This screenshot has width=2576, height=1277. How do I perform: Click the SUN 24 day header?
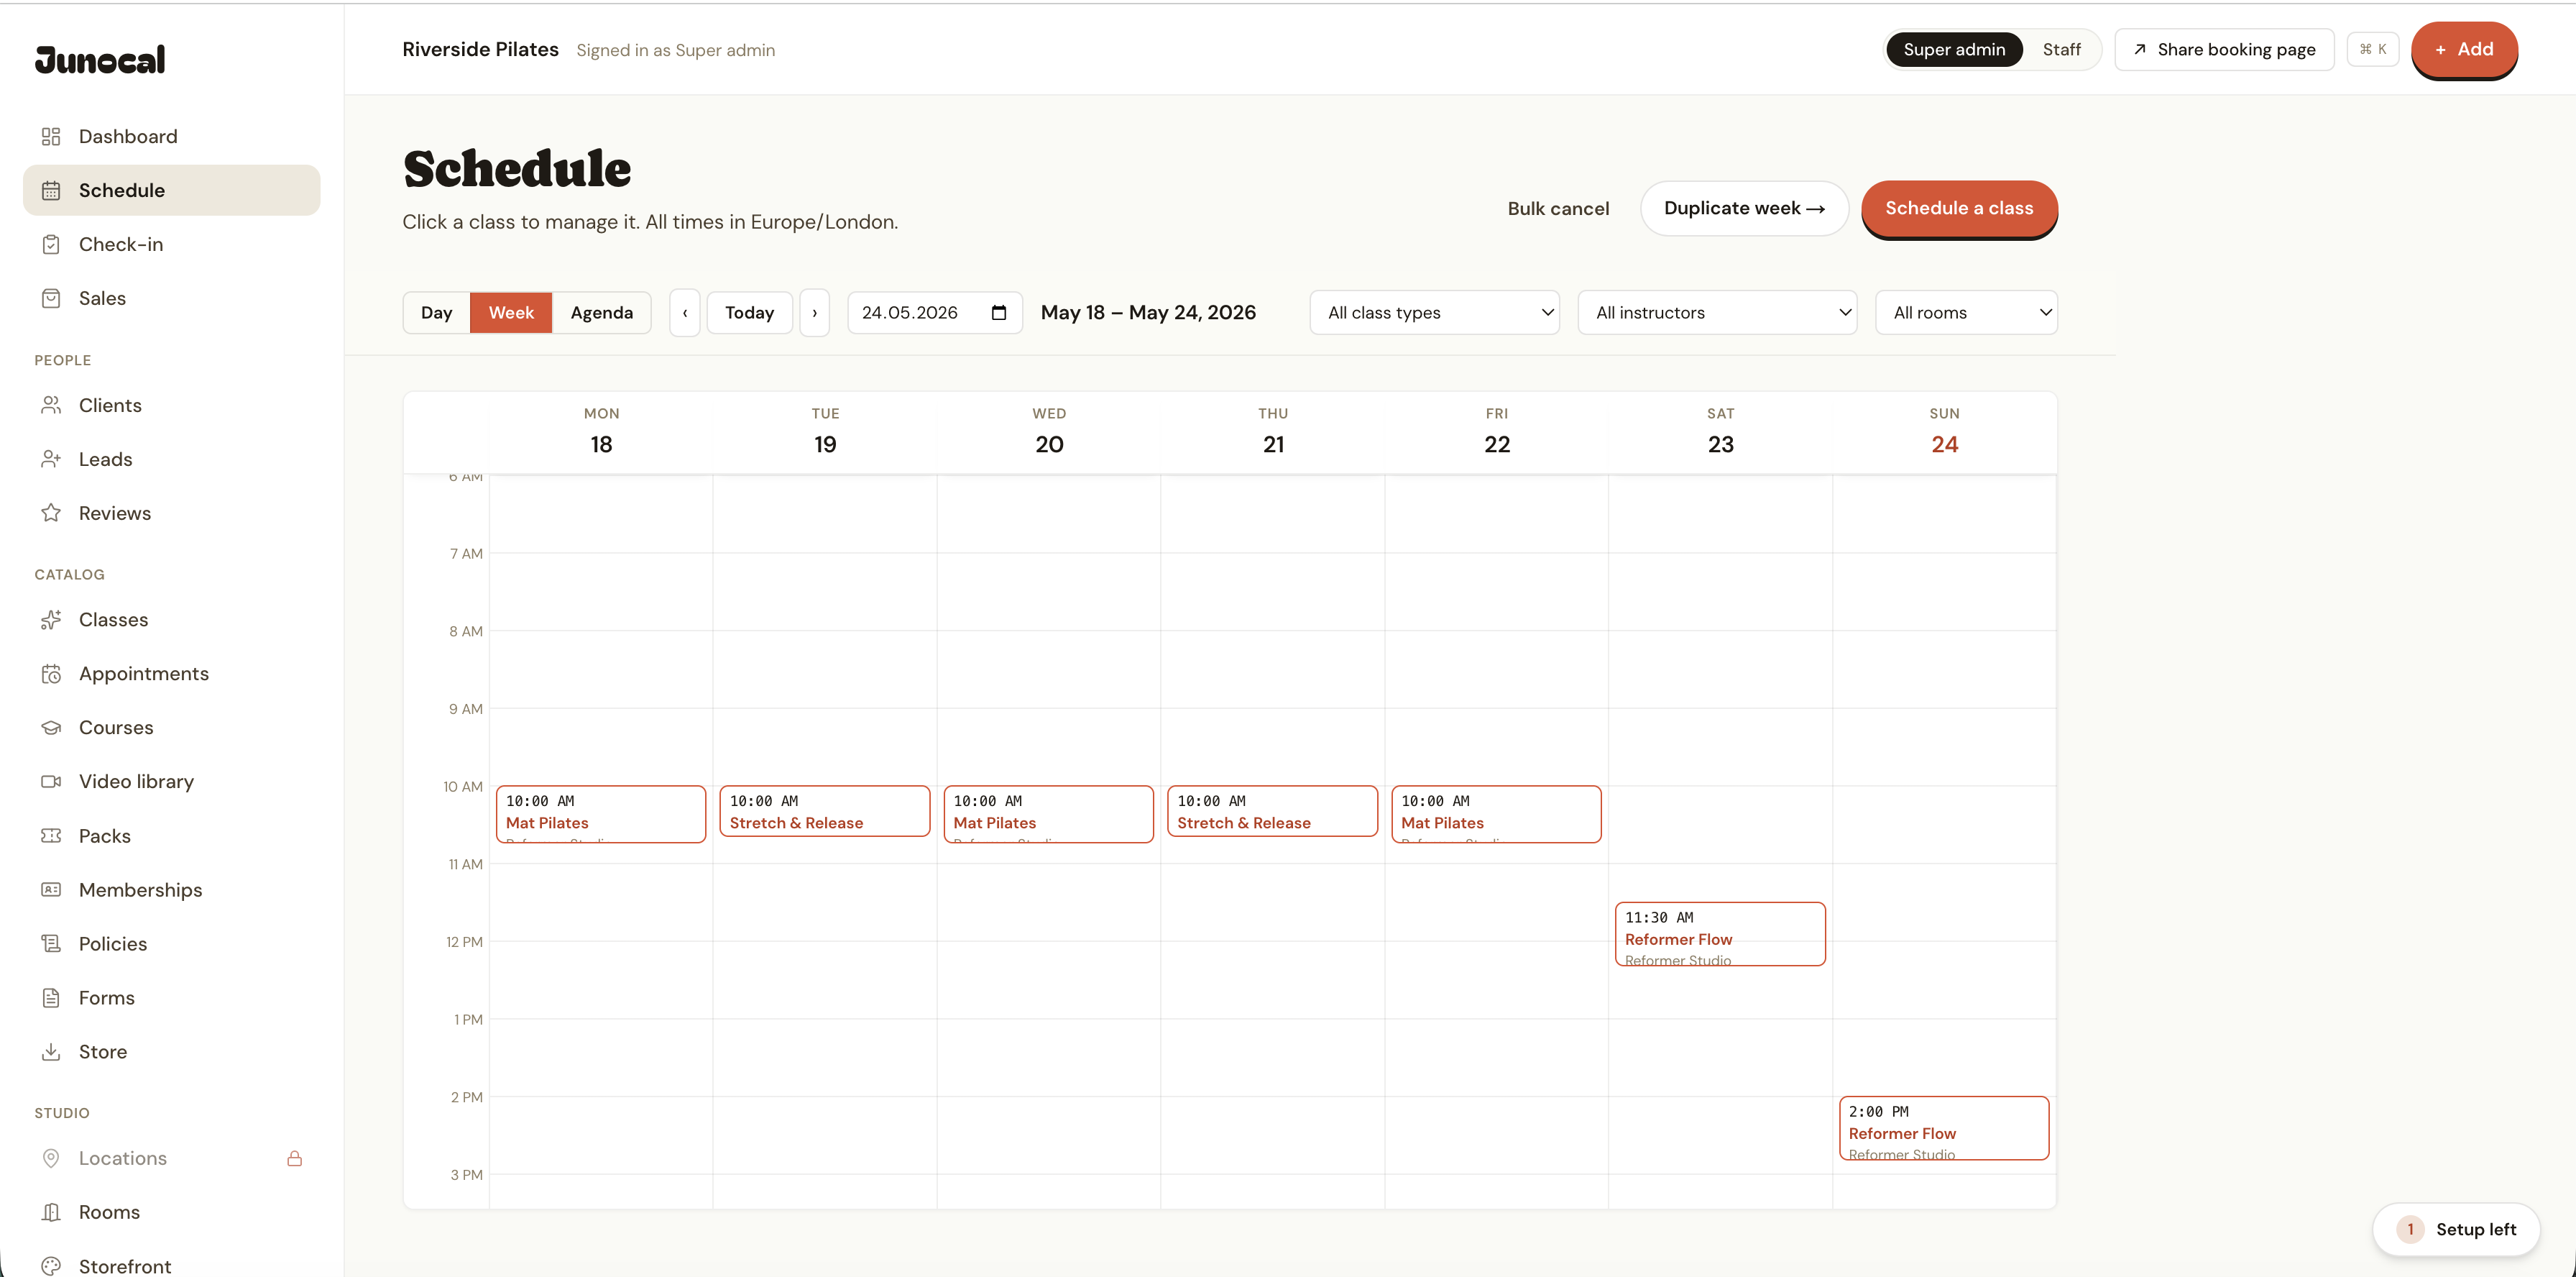[x=1944, y=432]
